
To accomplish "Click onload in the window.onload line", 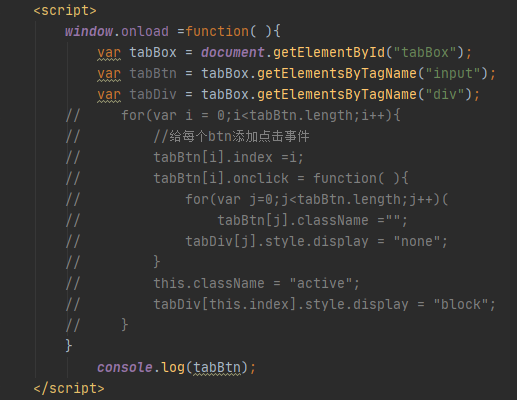I will point(145,31).
